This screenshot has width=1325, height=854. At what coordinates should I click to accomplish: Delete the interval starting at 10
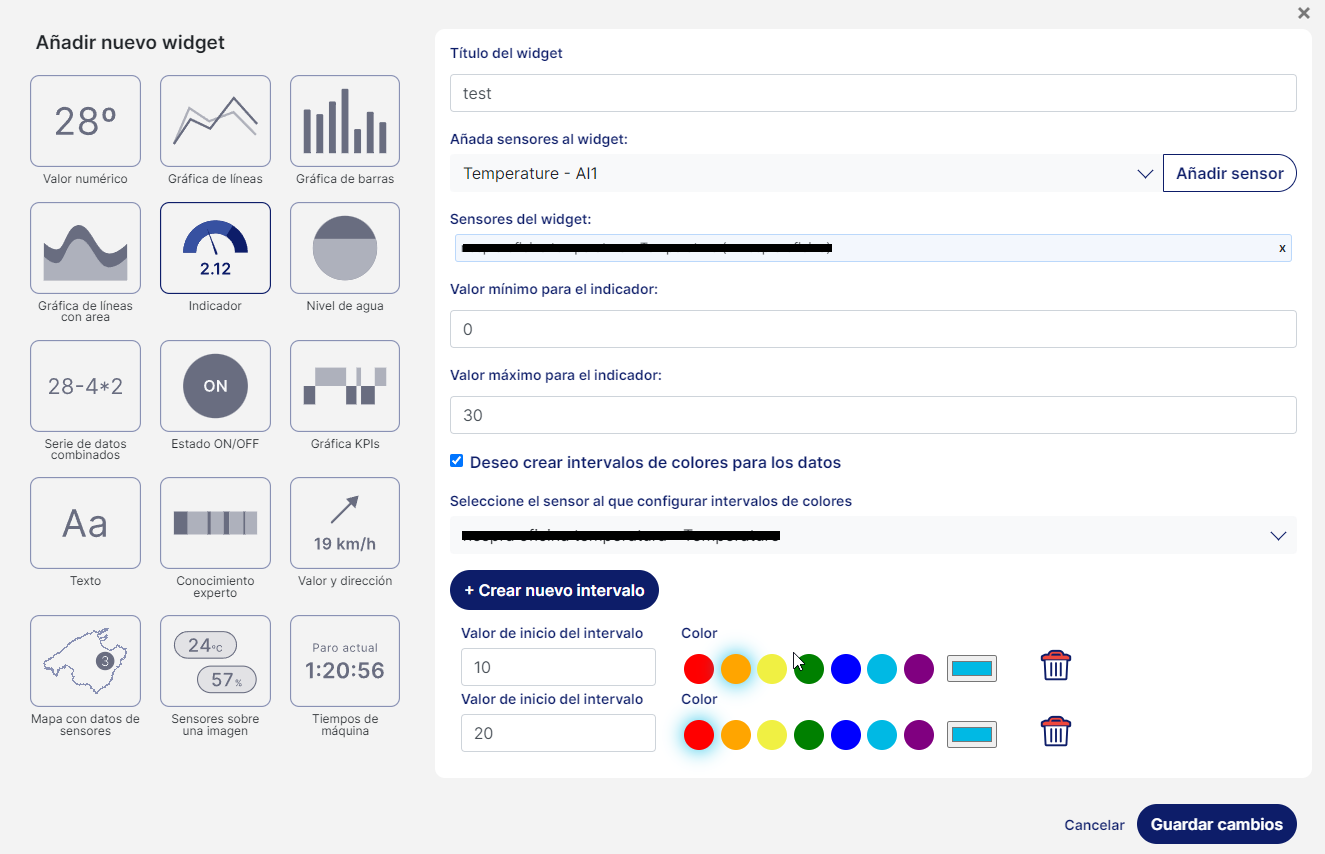[1056, 666]
